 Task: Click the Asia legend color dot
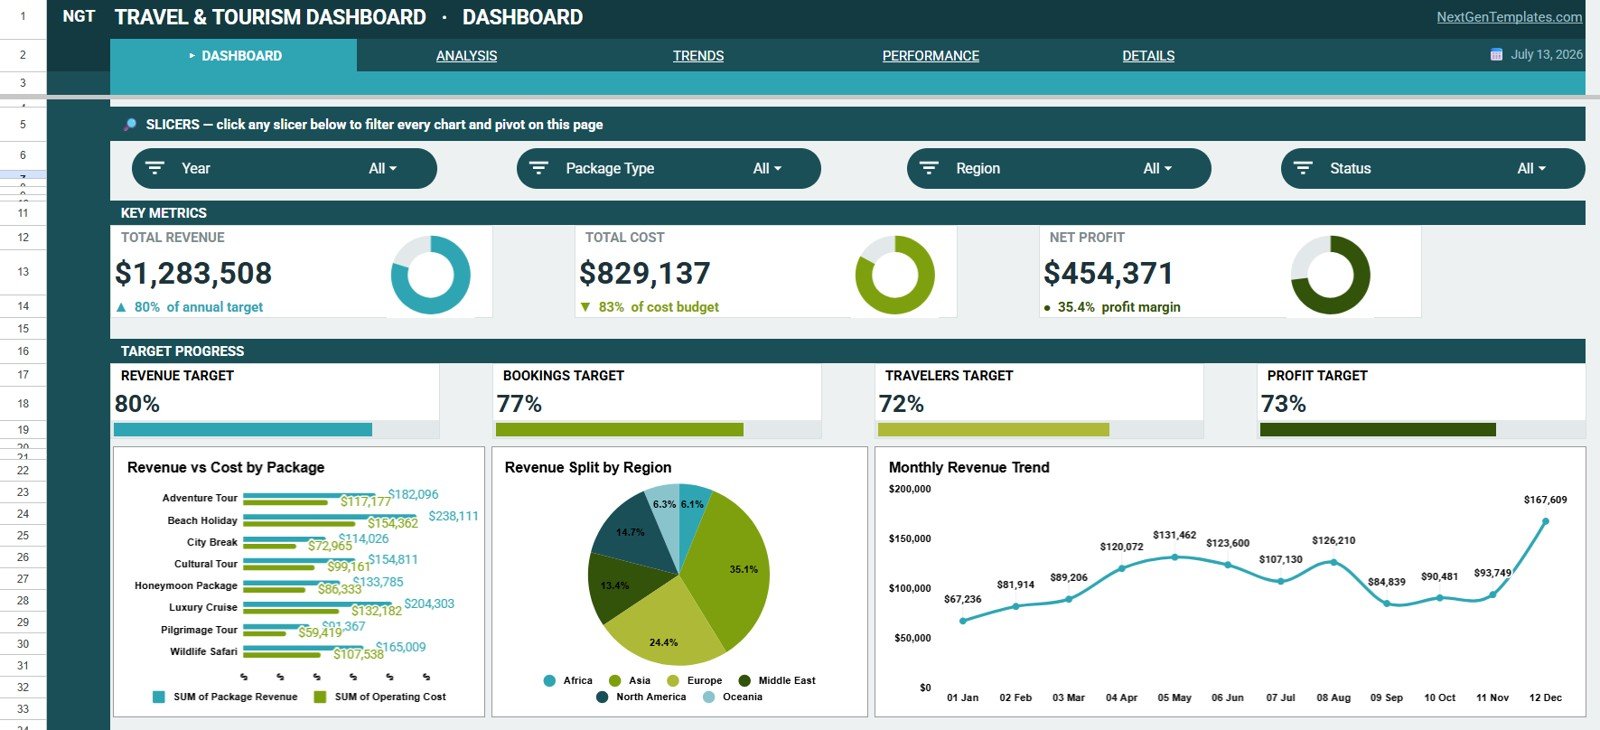click(615, 681)
